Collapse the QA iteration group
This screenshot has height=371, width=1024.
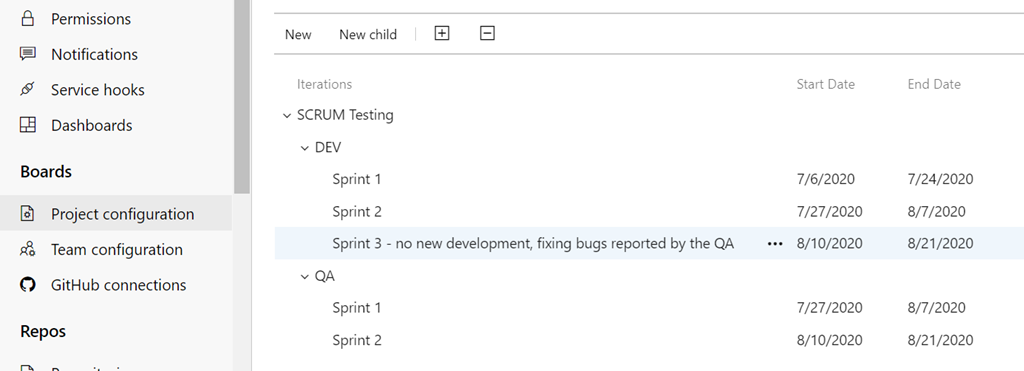(x=304, y=277)
